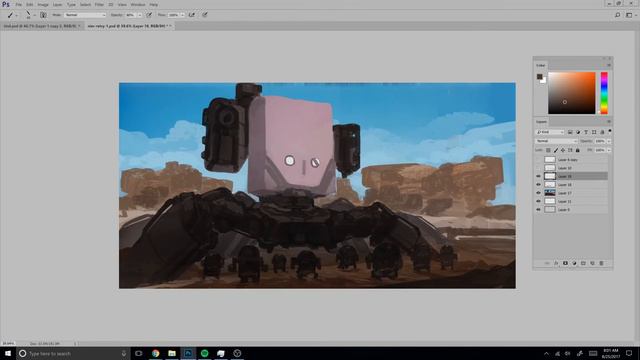Open the Color panel flyout menu
640x360 pixels.
click(x=609, y=65)
